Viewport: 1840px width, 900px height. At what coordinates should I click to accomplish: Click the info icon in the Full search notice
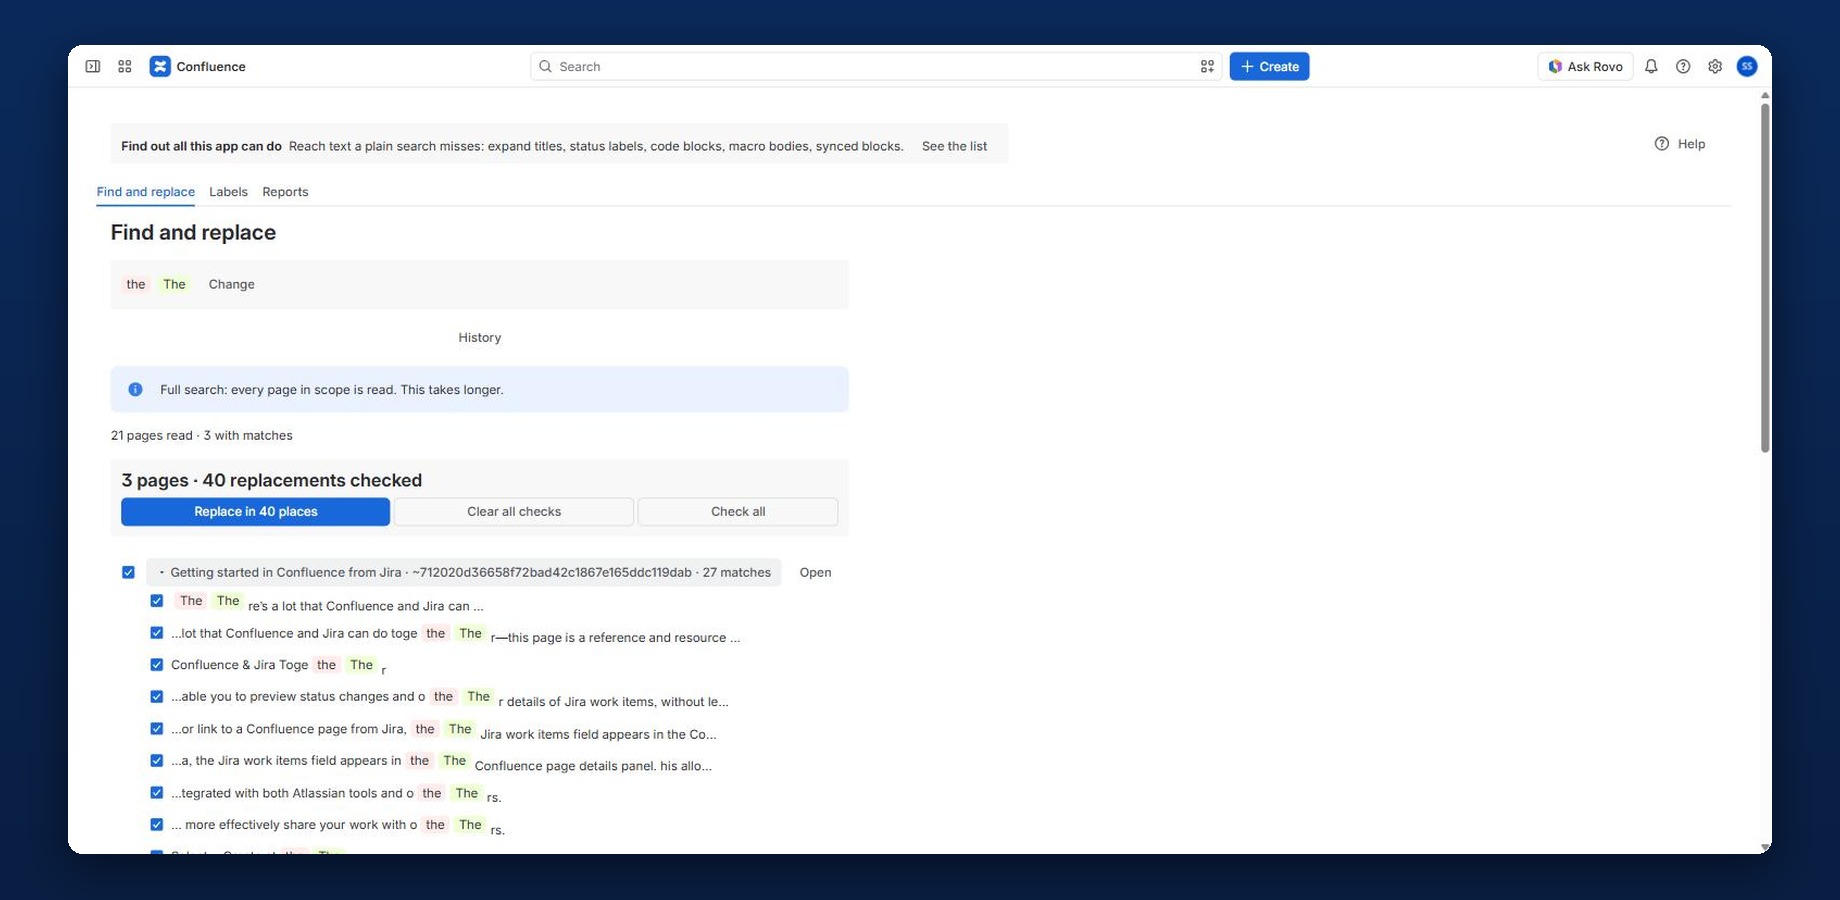point(135,389)
